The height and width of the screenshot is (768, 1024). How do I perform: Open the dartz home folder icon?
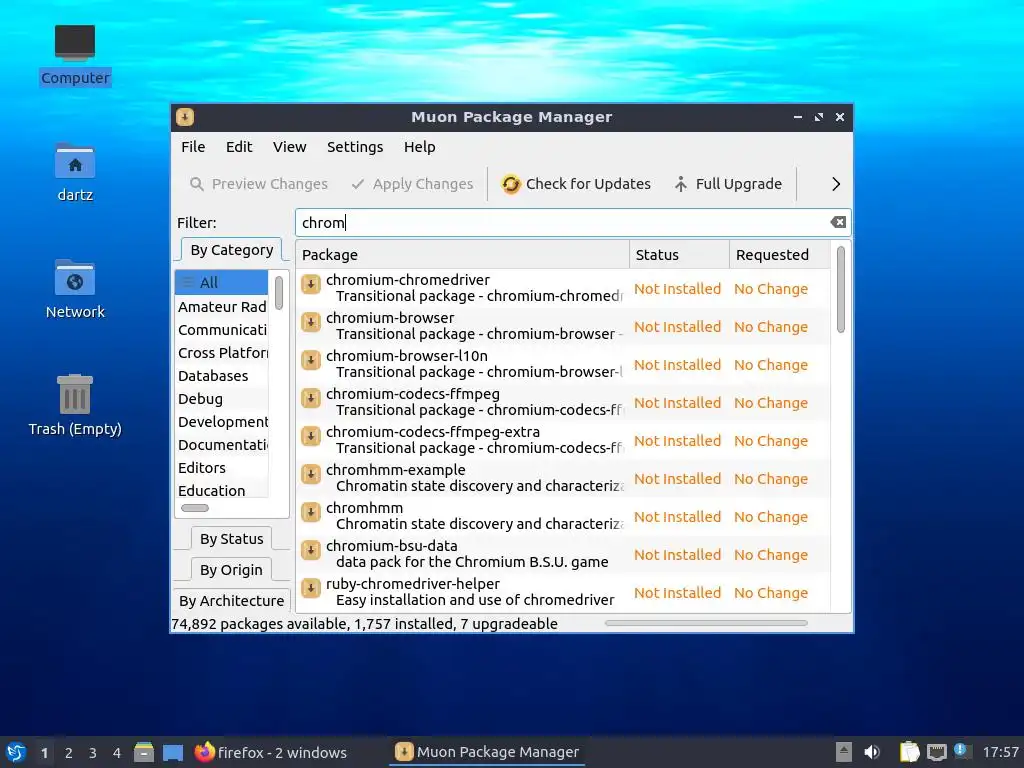click(x=74, y=161)
